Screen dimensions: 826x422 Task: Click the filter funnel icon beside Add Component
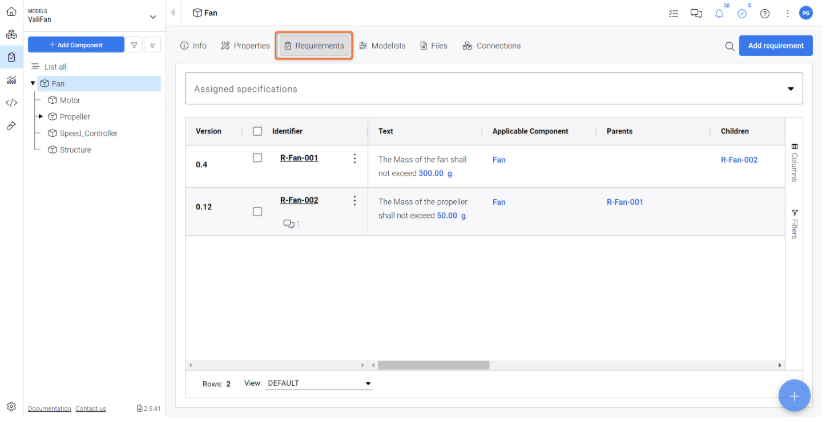pyautogui.click(x=135, y=45)
